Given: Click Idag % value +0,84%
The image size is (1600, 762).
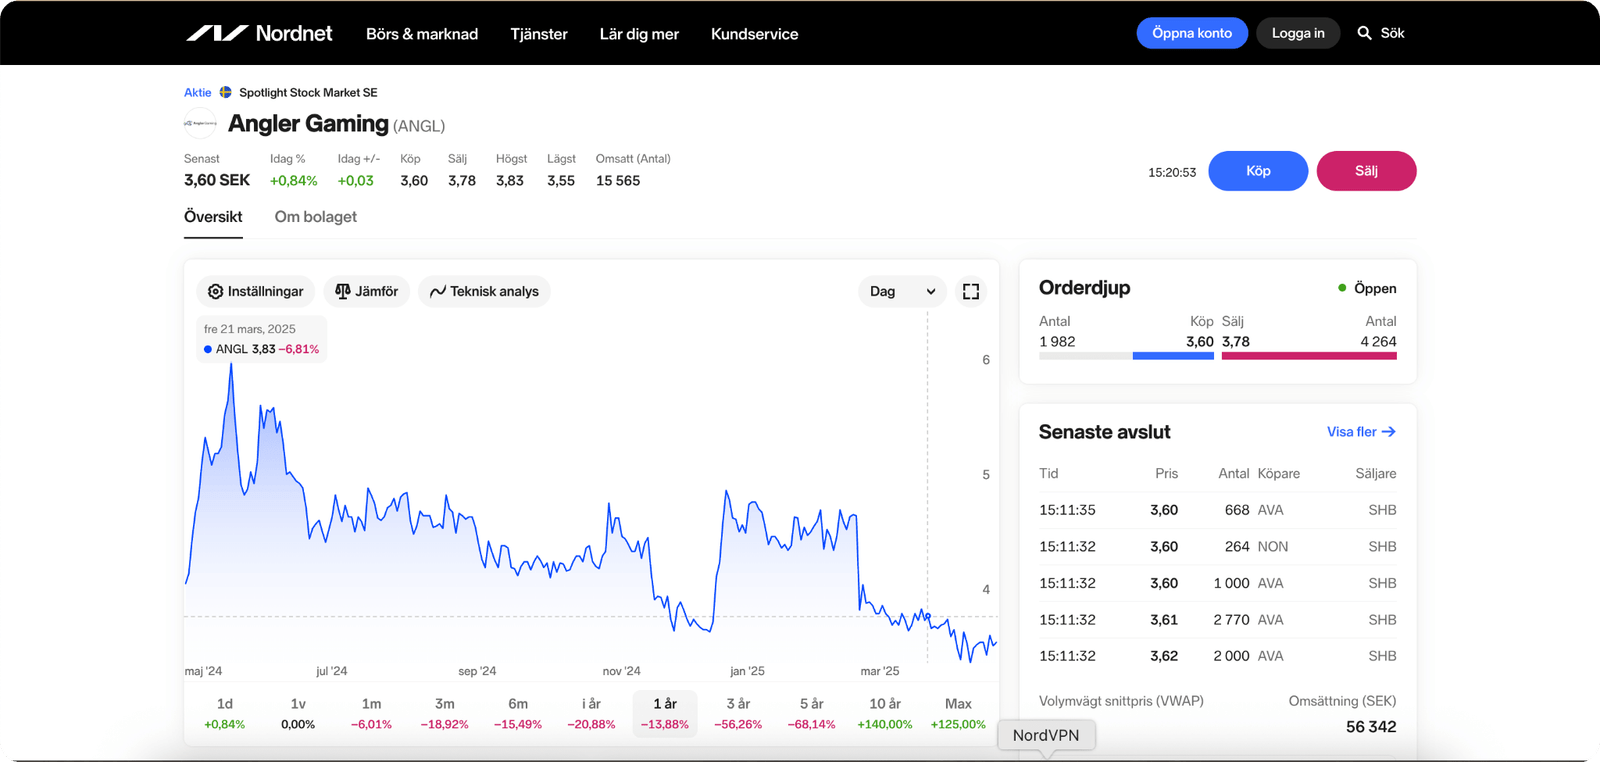Looking at the screenshot, I should tap(294, 181).
